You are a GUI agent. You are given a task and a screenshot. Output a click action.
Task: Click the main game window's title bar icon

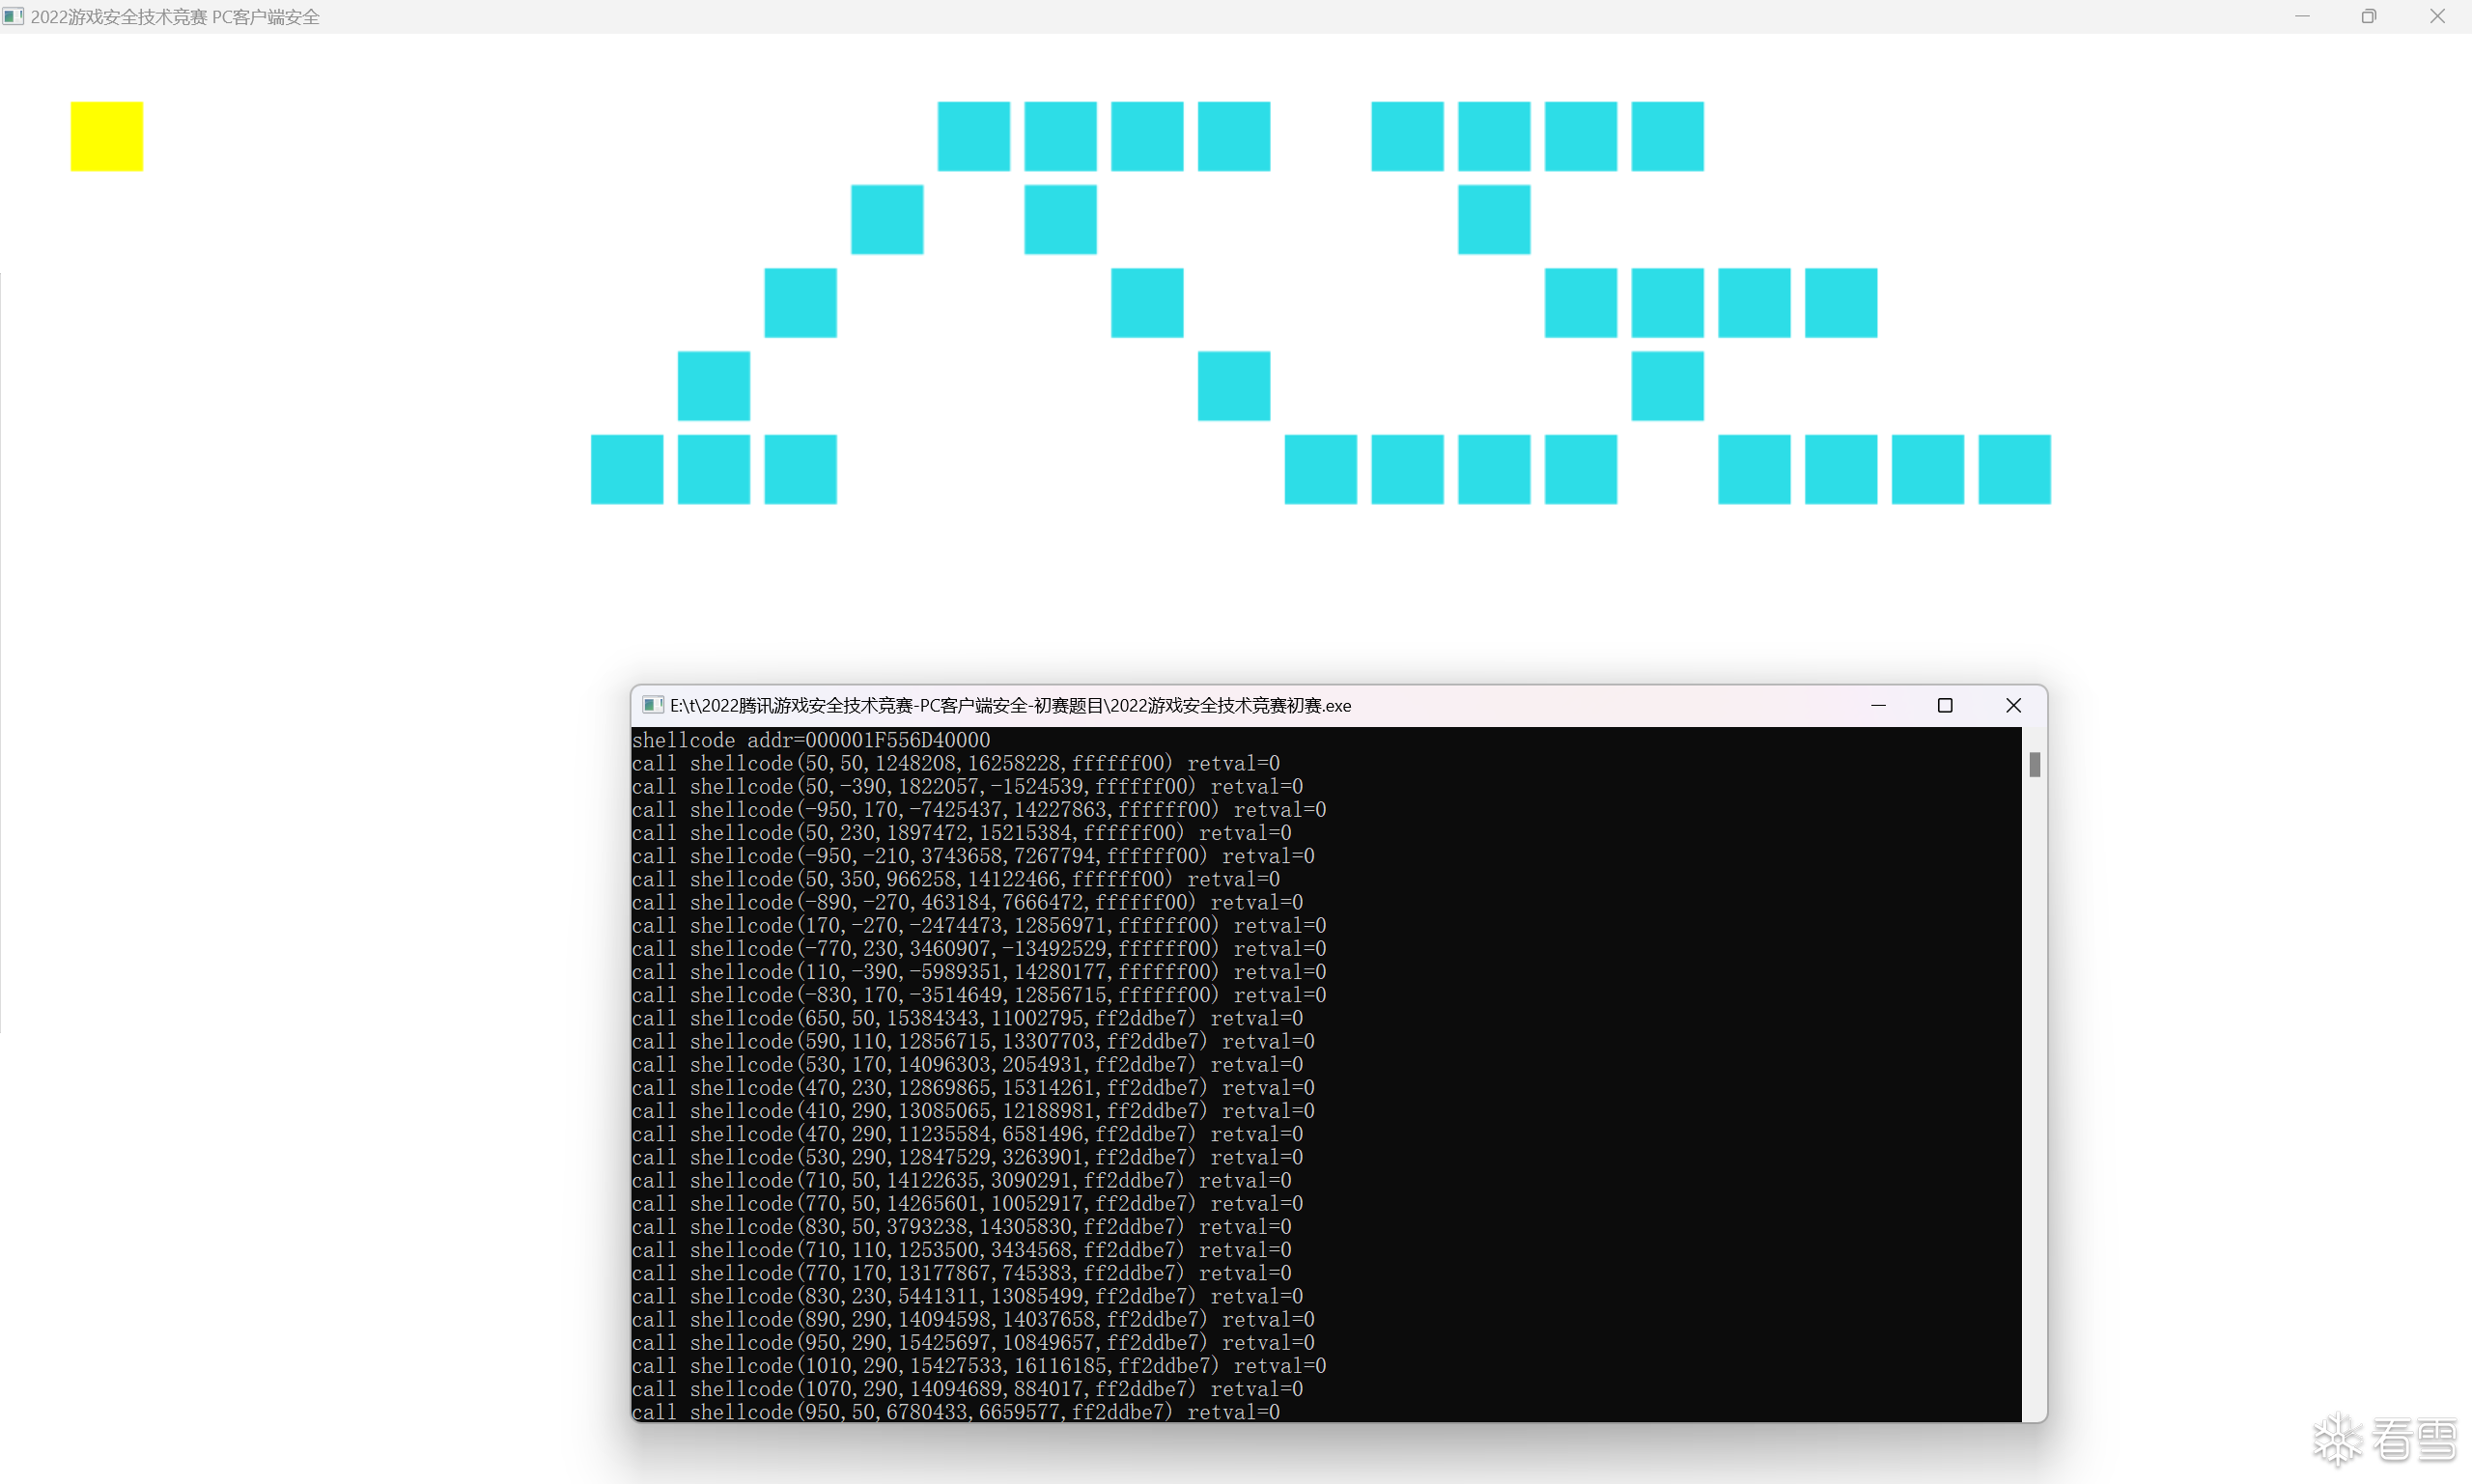13,16
